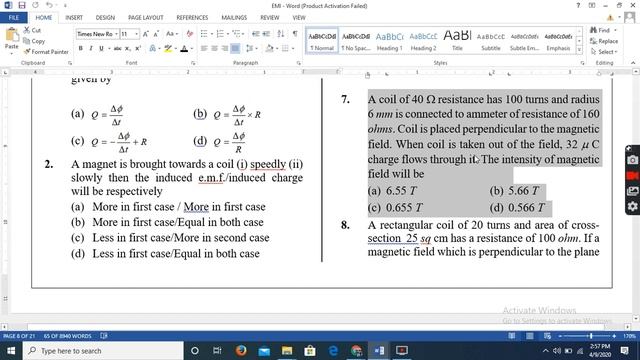This screenshot has width=640, height=360.
Task: Click the Windows search box
Action: point(103,351)
